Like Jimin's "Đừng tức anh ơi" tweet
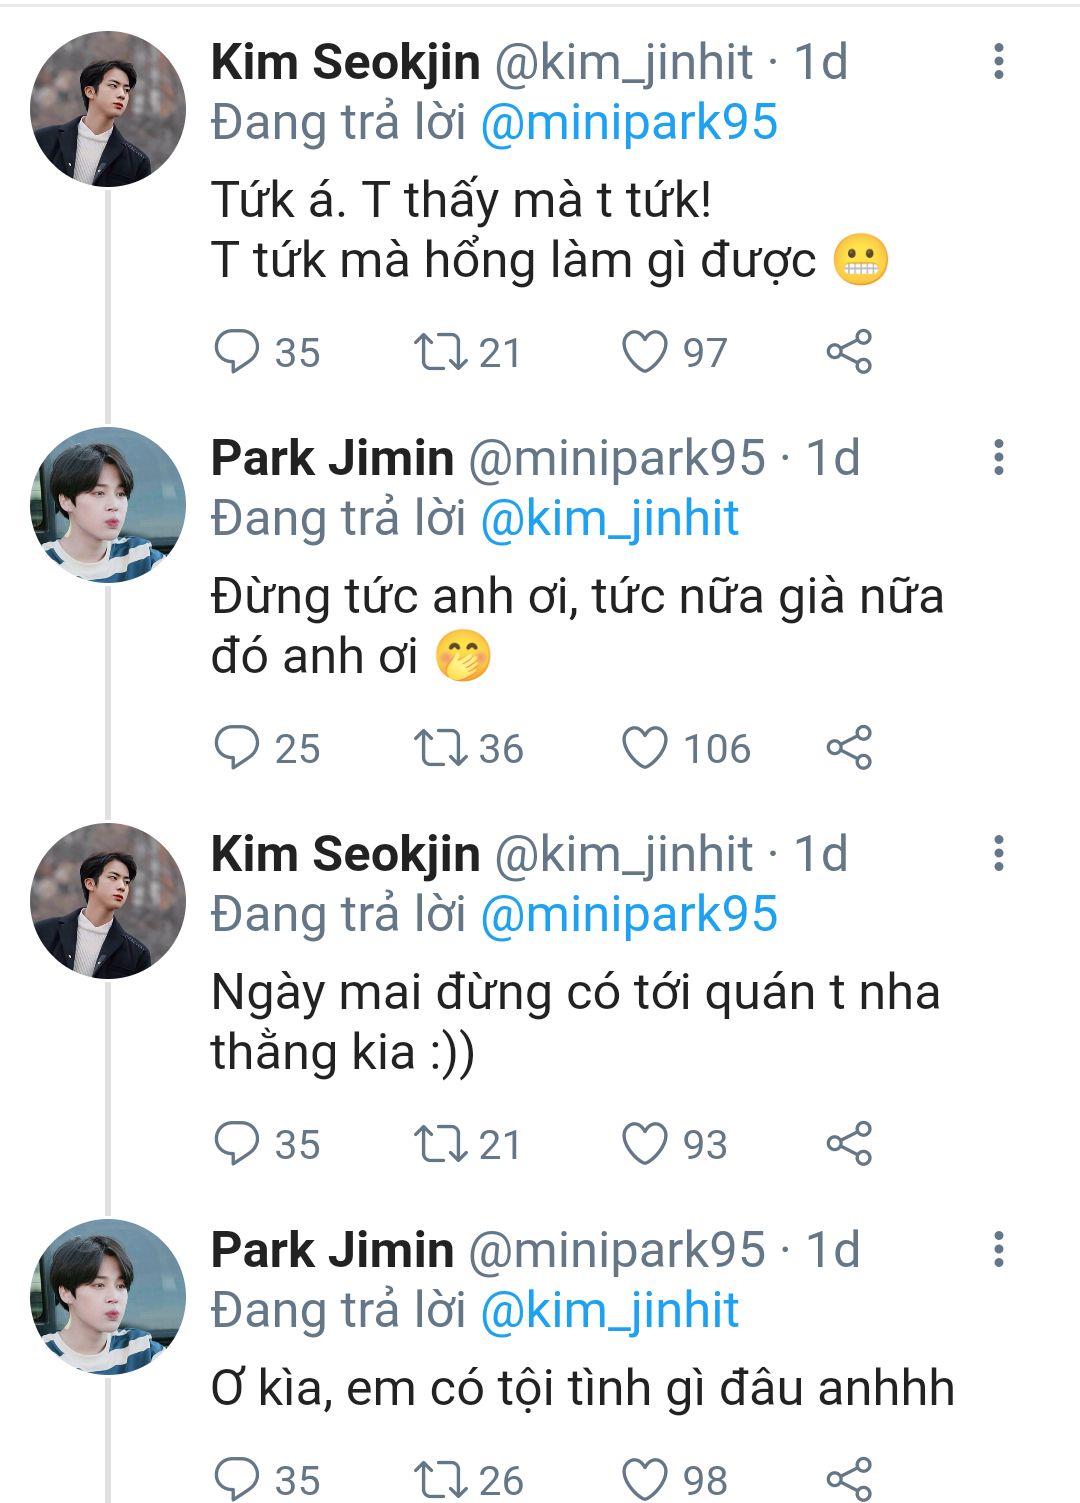 pyautogui.click(x=645, y=748)
